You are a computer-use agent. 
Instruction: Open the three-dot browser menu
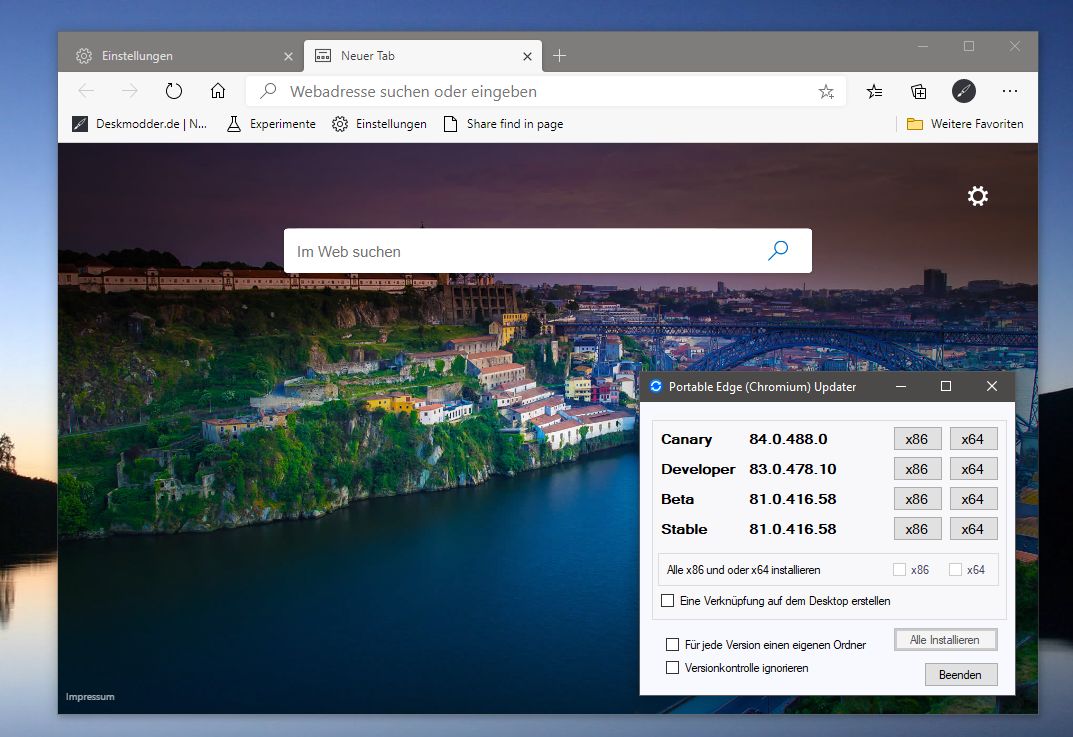point(1009,91)
